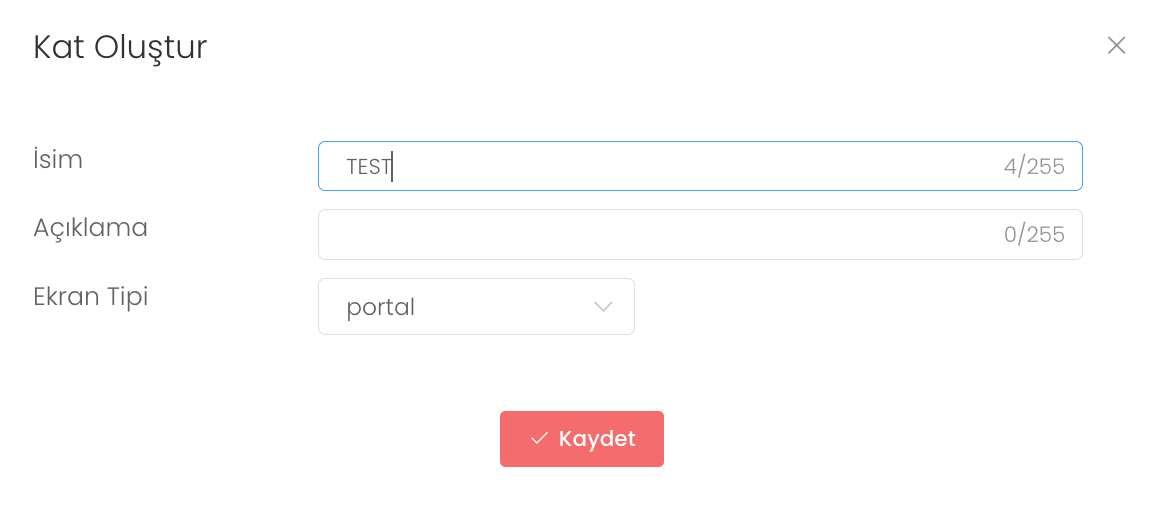
Task: Click the 'Kat Oluştur' dialog title
Action: [120, 47]
